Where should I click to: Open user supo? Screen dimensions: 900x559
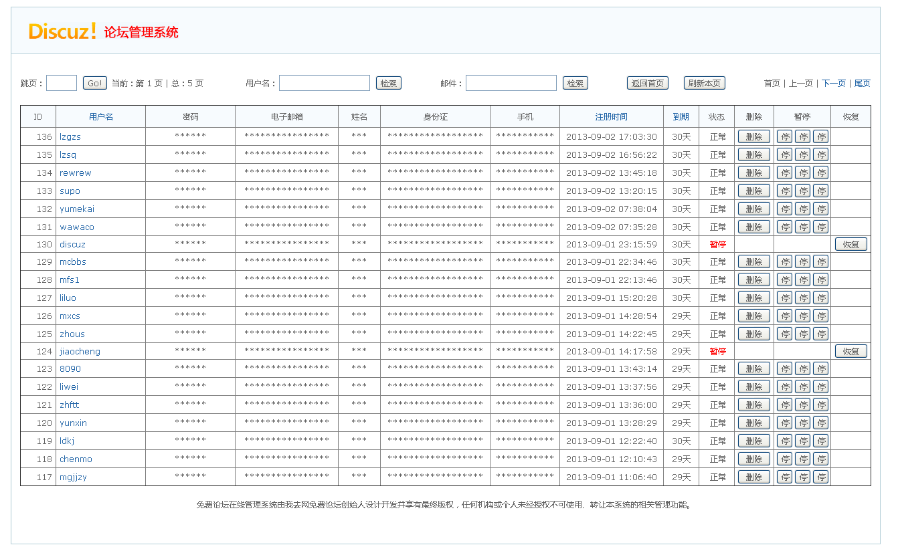pos(69,191)
